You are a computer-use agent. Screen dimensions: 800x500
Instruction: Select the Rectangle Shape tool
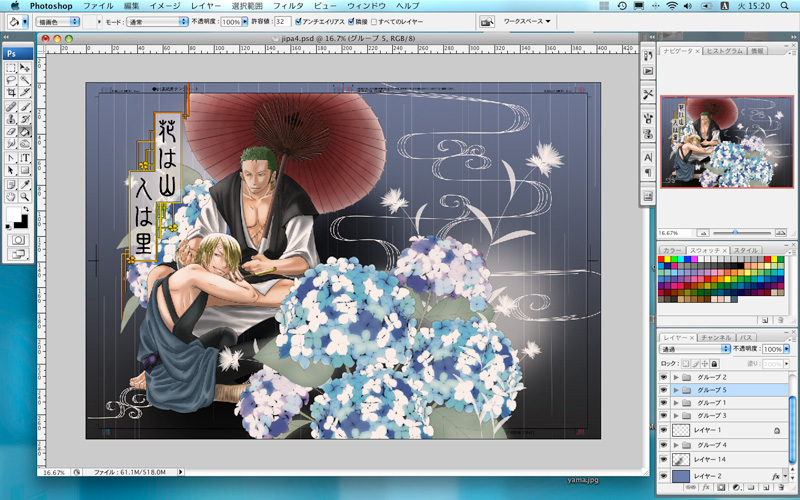click(x=24, y=170)
